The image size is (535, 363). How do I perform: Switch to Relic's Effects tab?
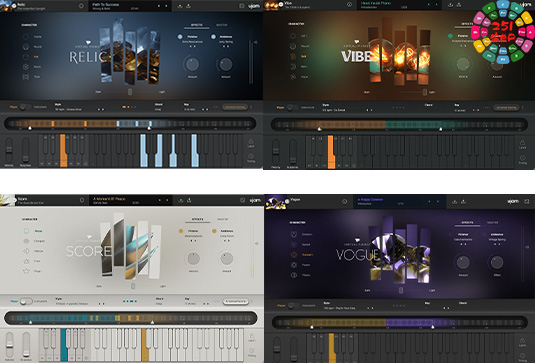(x=197, y=25)
